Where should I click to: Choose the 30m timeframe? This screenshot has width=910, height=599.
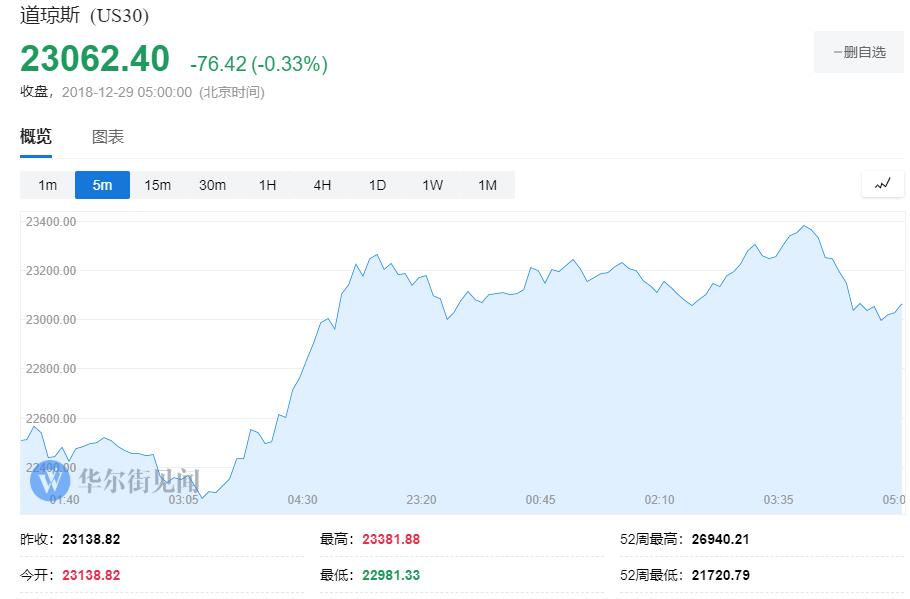coord(212,185)
